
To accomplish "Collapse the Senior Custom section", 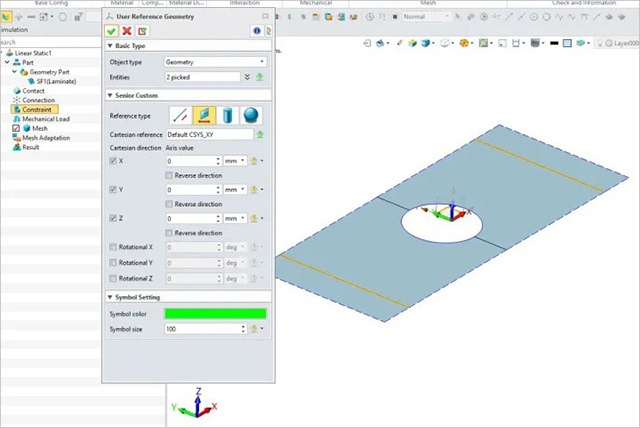I will coord(110,95).
